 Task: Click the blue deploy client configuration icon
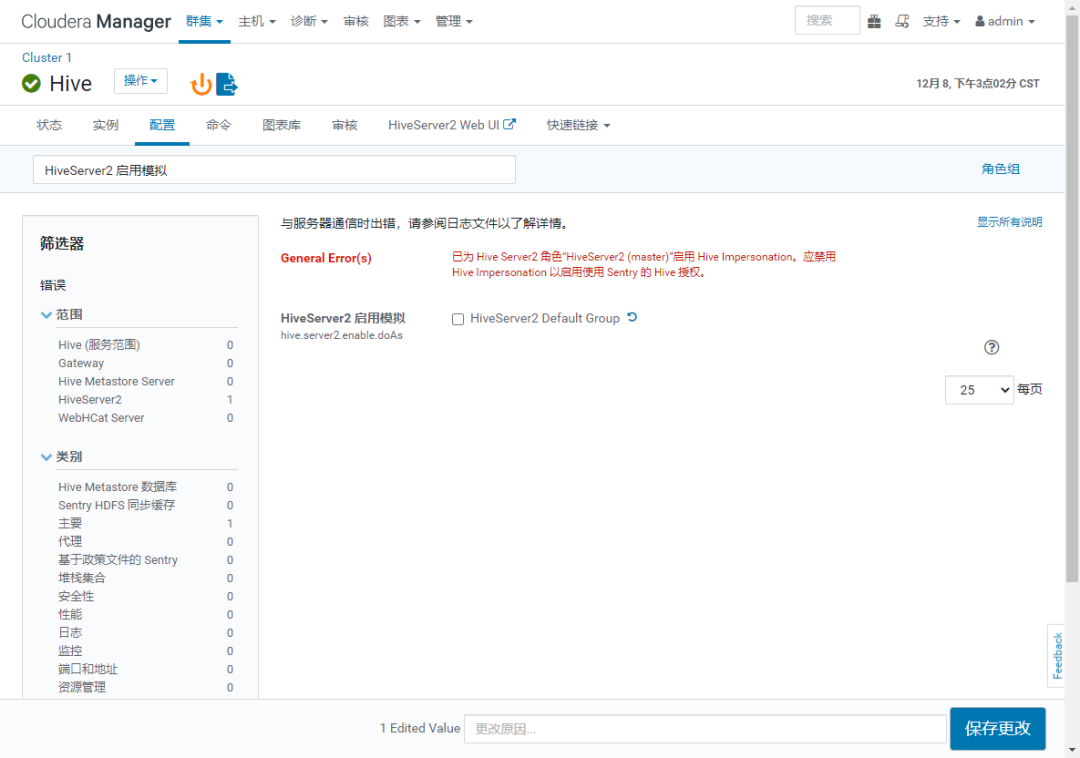click(x=227, y=84)
